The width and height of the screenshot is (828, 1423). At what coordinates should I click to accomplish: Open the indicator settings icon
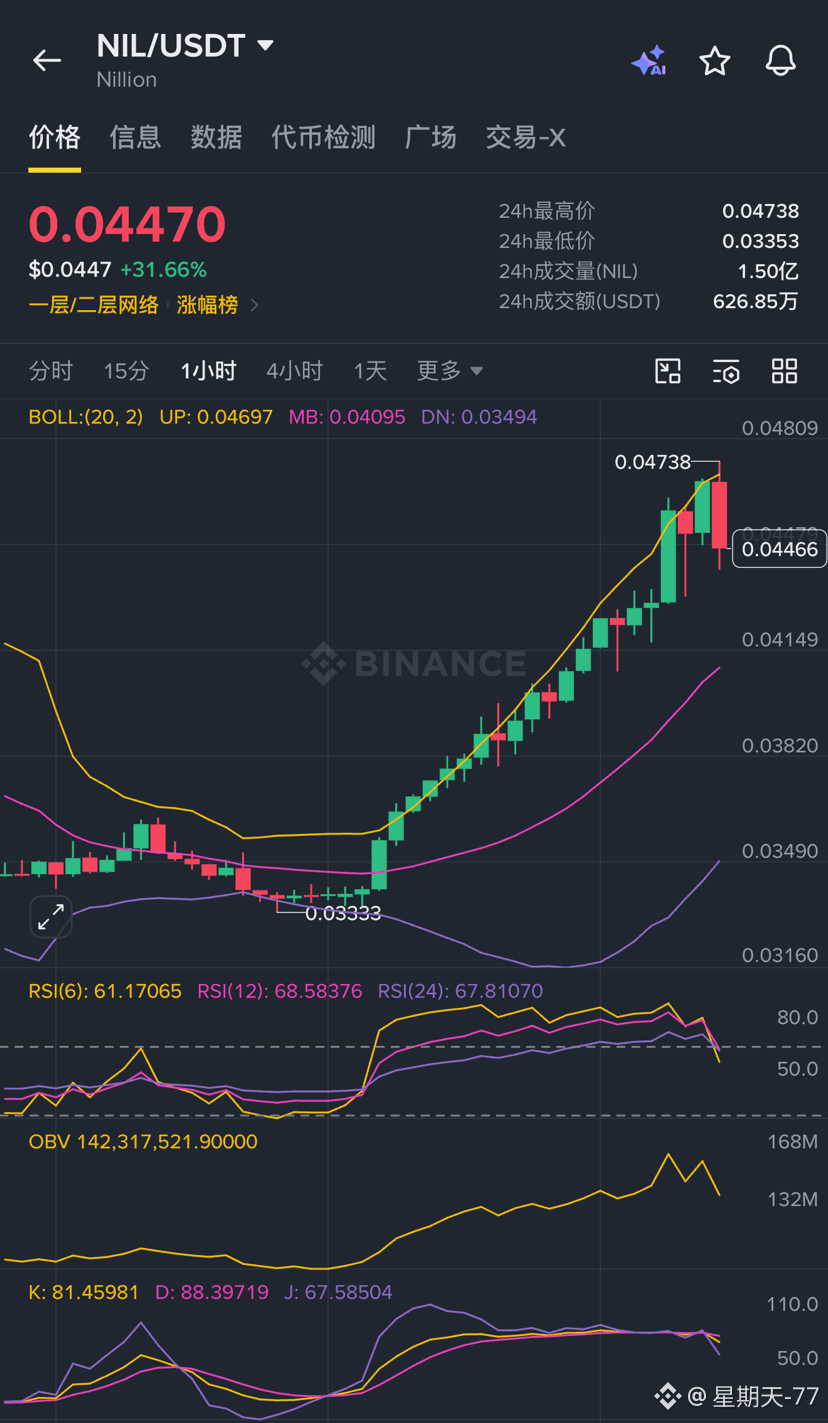coord(726,371)
